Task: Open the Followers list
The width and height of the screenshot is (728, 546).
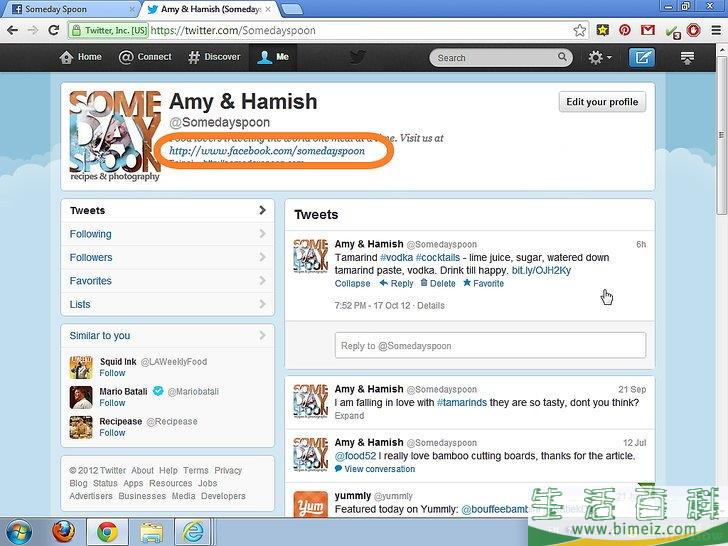Action: [x=168, y=257]
